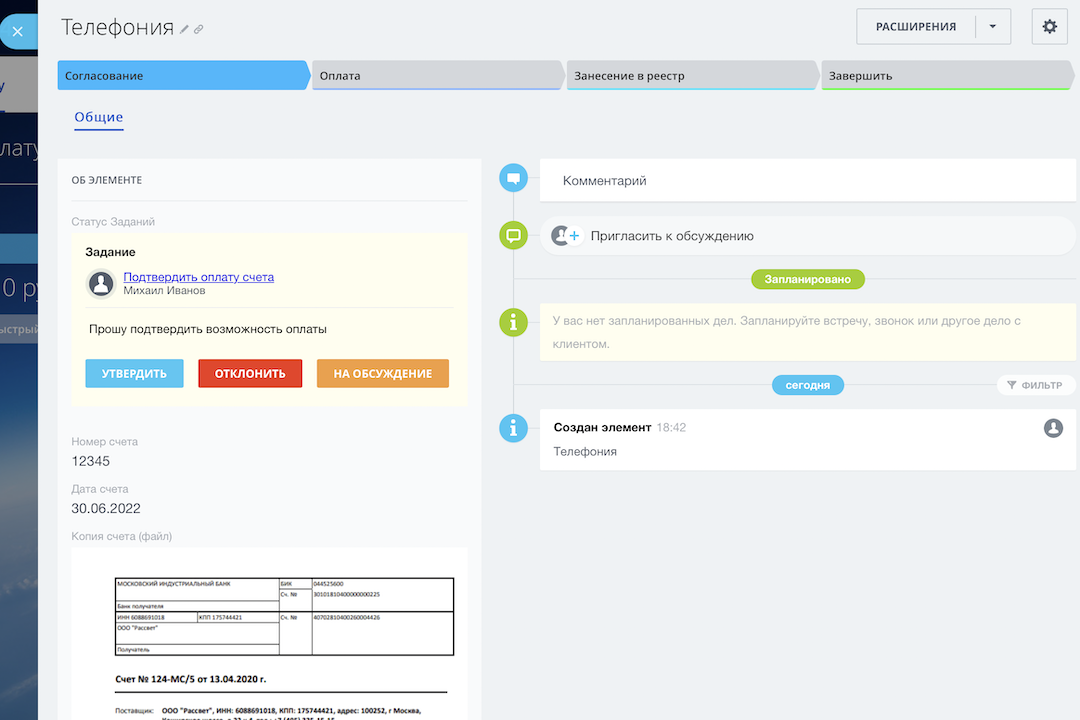Click the add-user icon to invite to discussion
1080x720 pixels.
567,236
